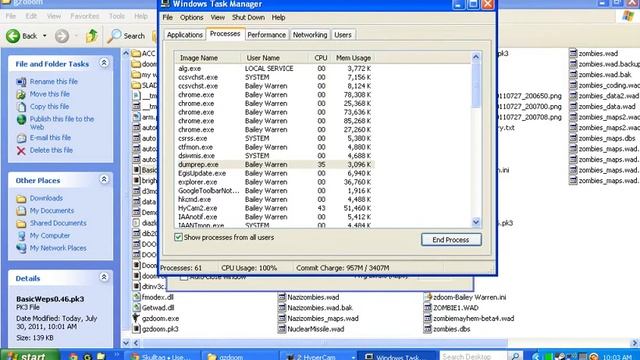Switch to the Applications tab

click(184, 35)
